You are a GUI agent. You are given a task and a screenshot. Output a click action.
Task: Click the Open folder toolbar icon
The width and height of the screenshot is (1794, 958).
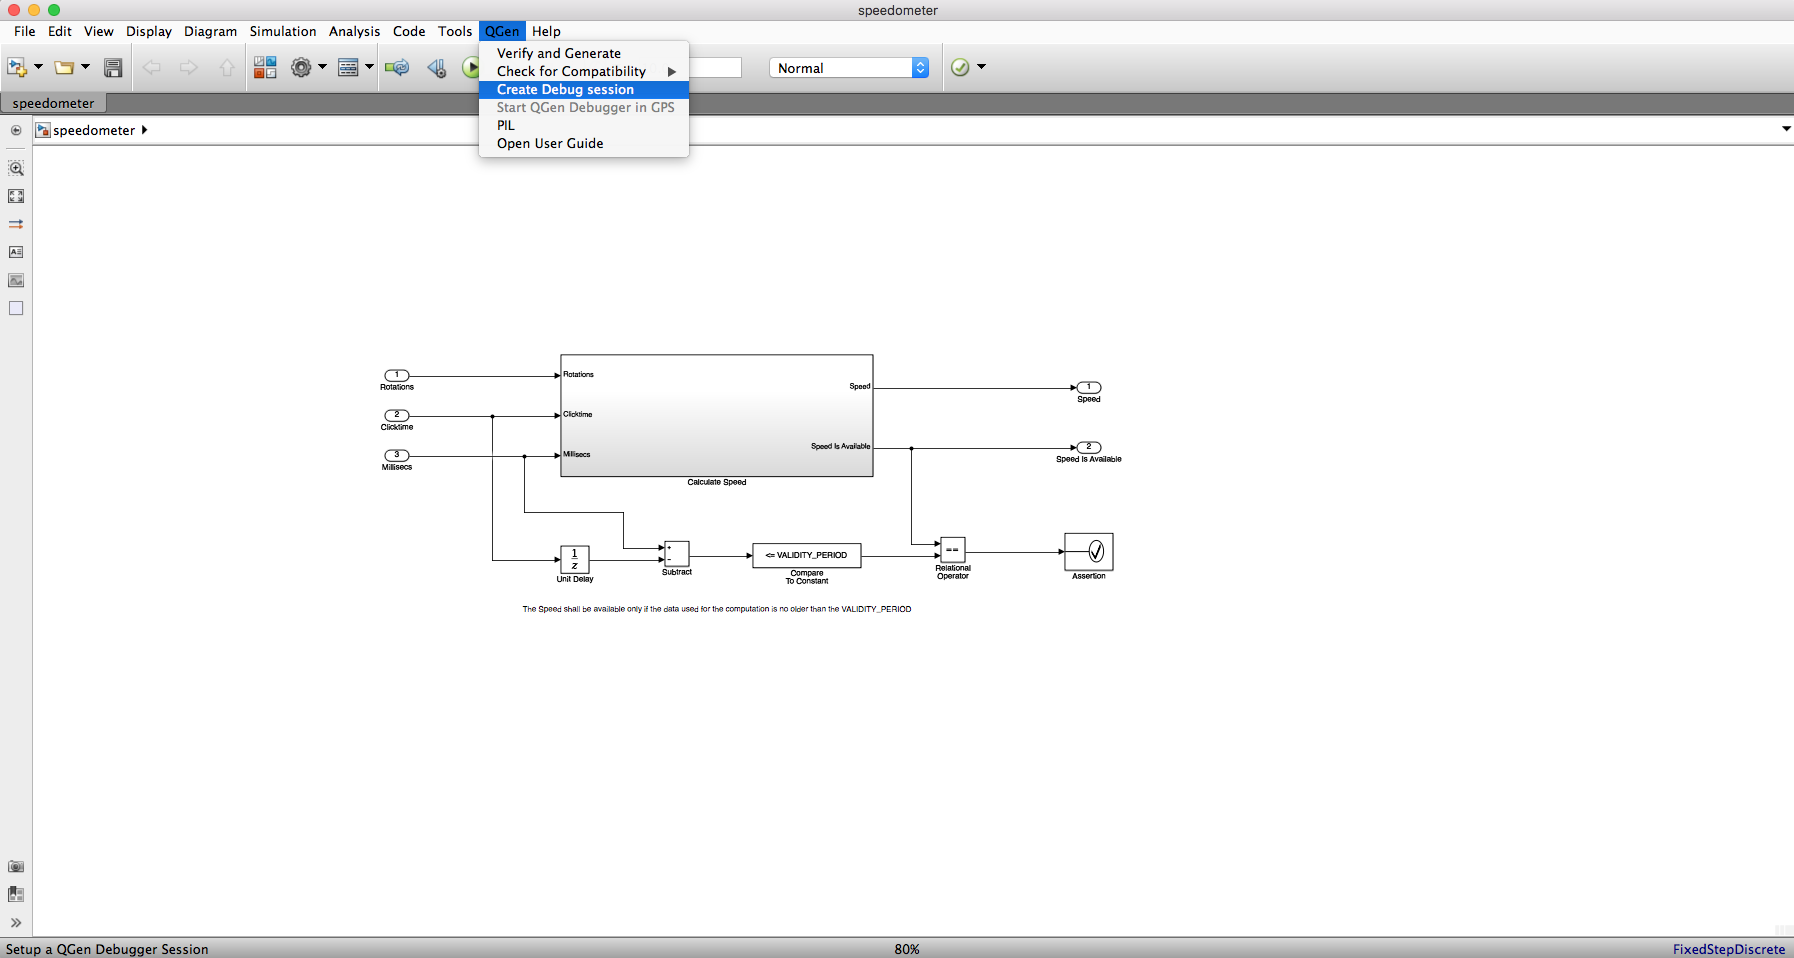click(64, 67)
